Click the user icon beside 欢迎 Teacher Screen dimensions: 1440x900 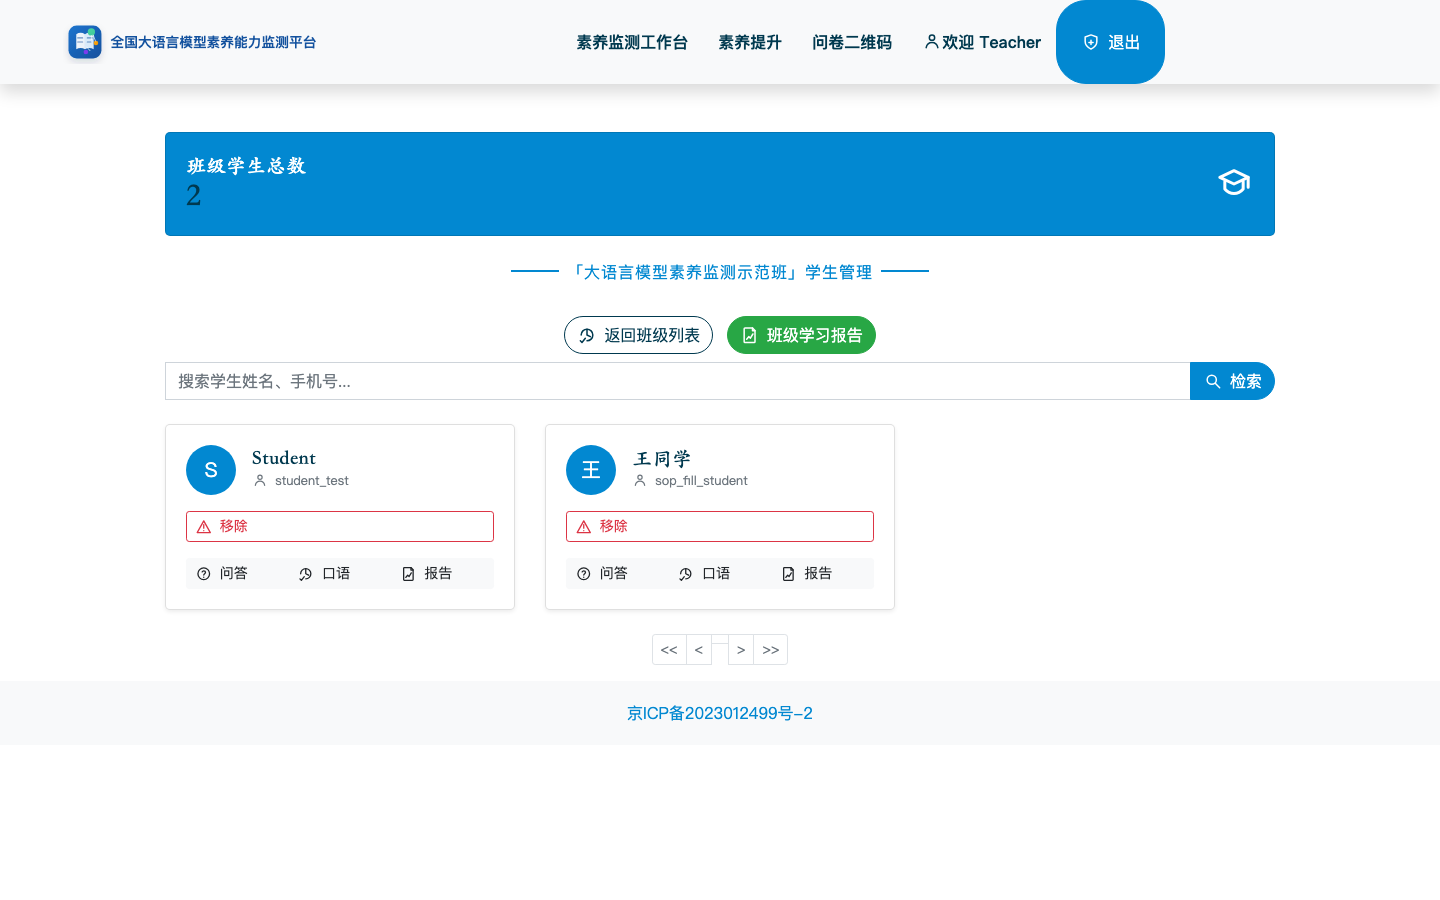click(x=931, y=42)
